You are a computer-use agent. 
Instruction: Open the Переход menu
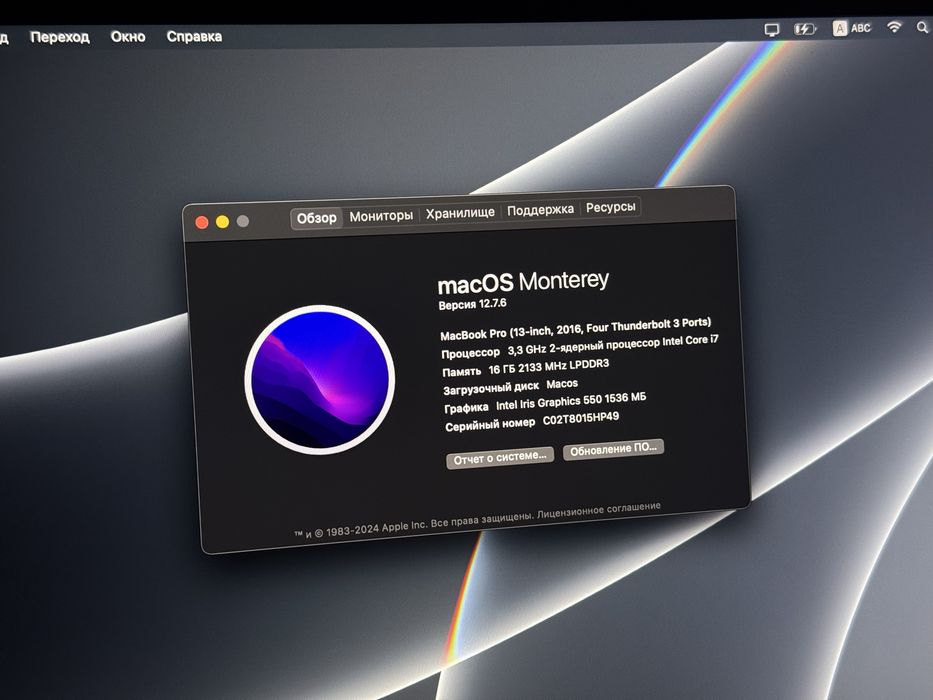(60, 37)
